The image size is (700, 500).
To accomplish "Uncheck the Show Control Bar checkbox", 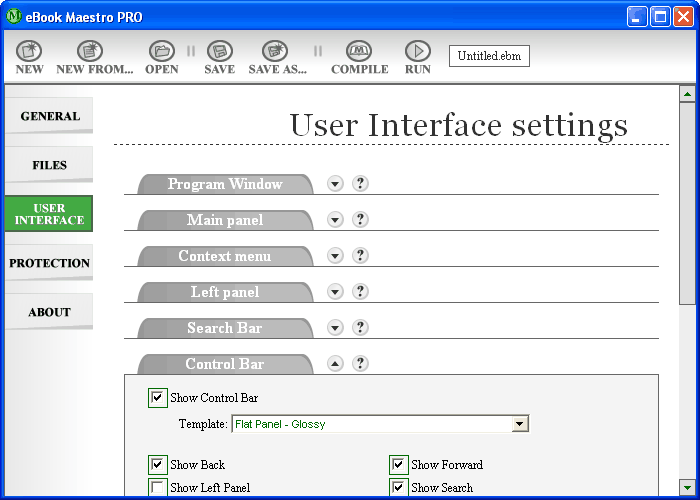I will 158,398.
